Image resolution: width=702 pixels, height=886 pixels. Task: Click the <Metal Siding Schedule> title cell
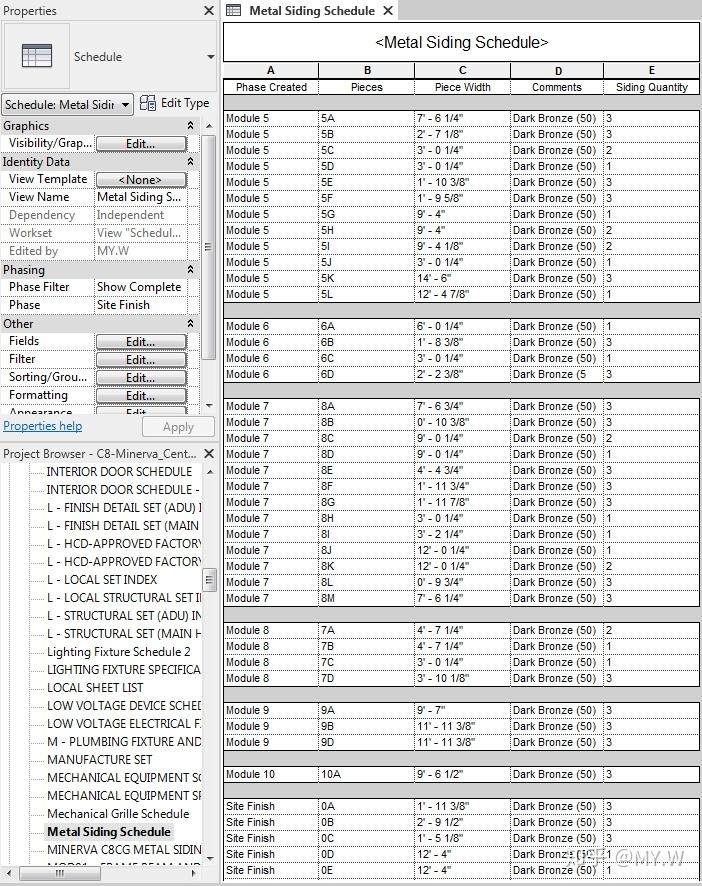click(x=461, y=42)
